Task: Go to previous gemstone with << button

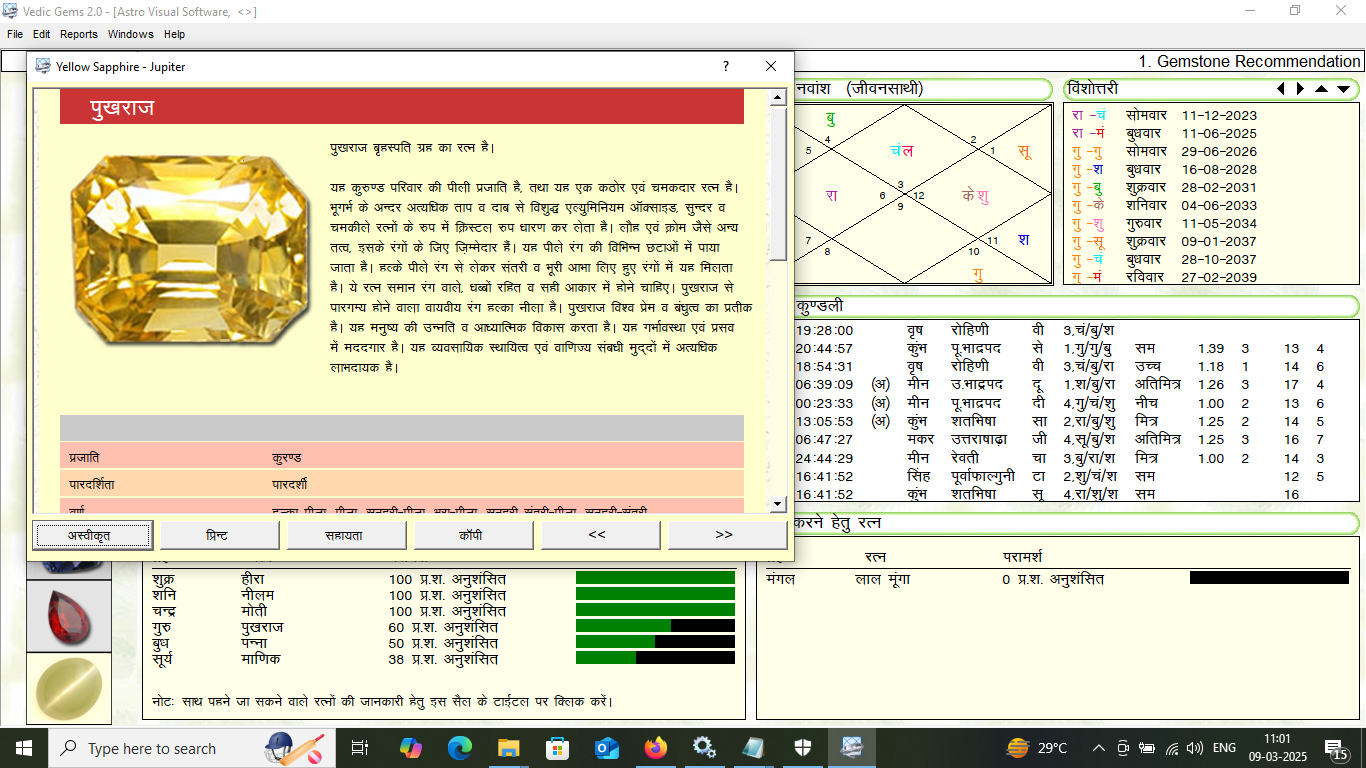Action: (x=598, y=535)
